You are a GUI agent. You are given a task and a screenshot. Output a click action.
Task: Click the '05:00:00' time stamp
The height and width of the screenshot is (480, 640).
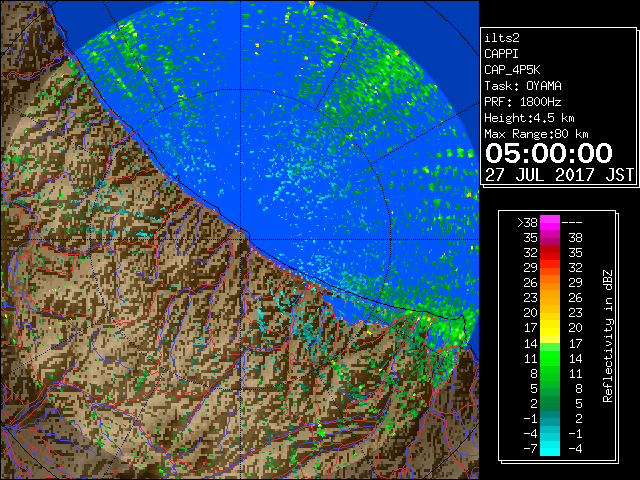coord(549,153)
